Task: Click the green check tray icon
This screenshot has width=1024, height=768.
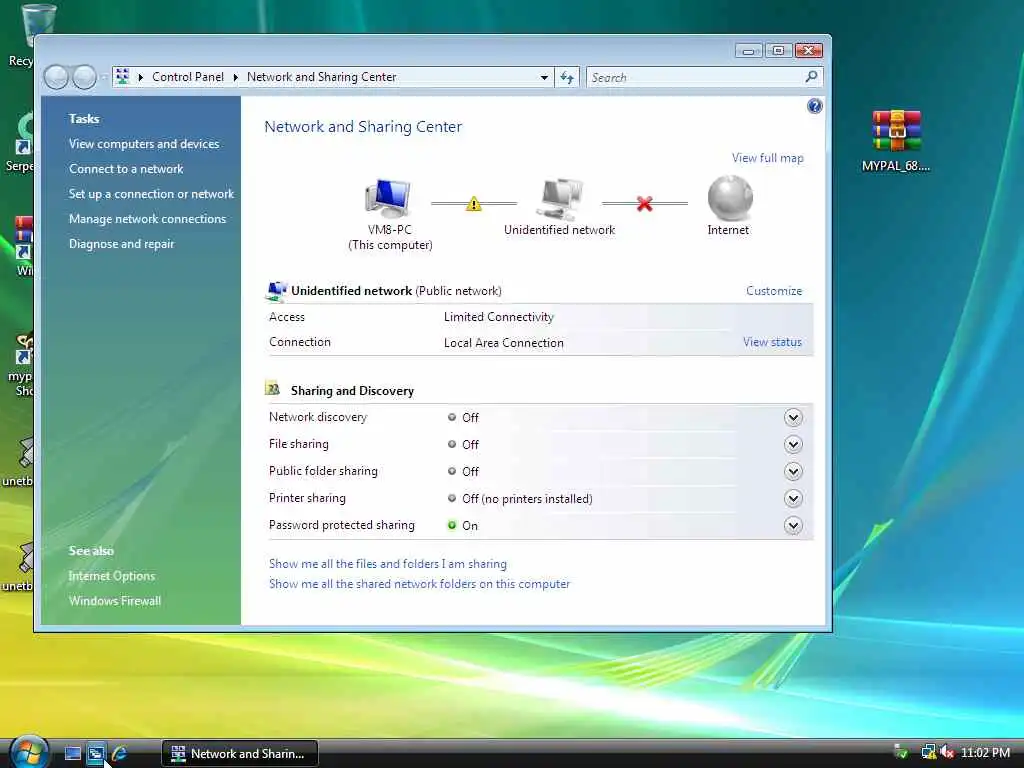Action: point(901,752)
